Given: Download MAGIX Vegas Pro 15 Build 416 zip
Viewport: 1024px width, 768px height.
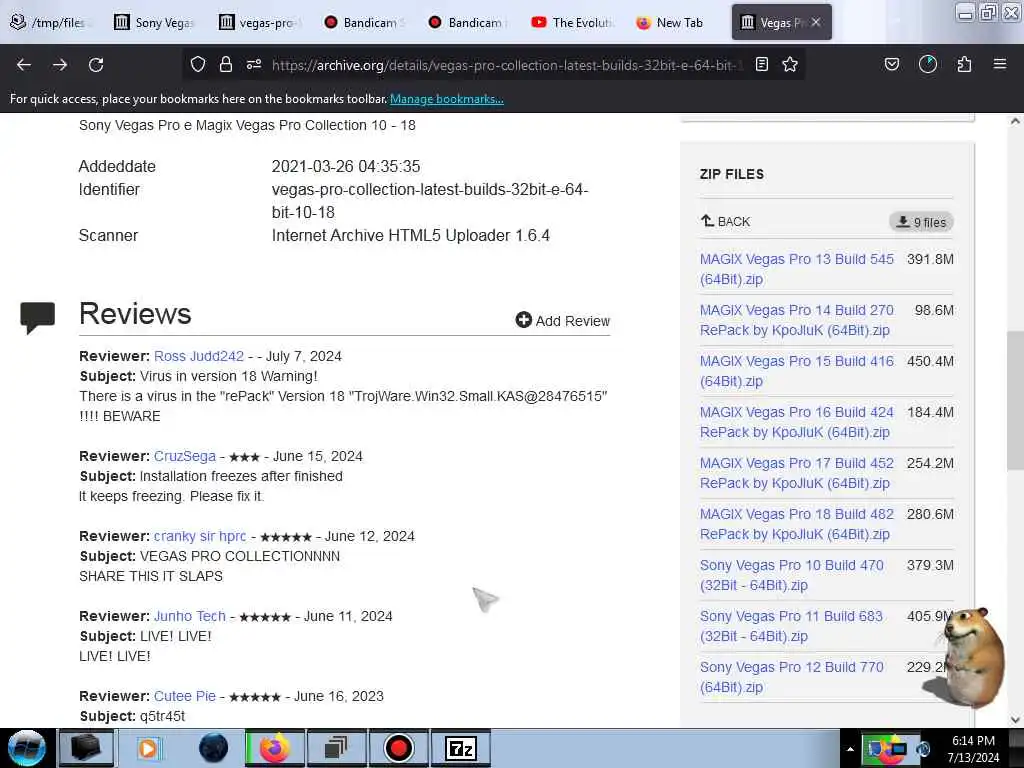Looking at the screenshot, I should pyautogui.click(x=797, y=371).
